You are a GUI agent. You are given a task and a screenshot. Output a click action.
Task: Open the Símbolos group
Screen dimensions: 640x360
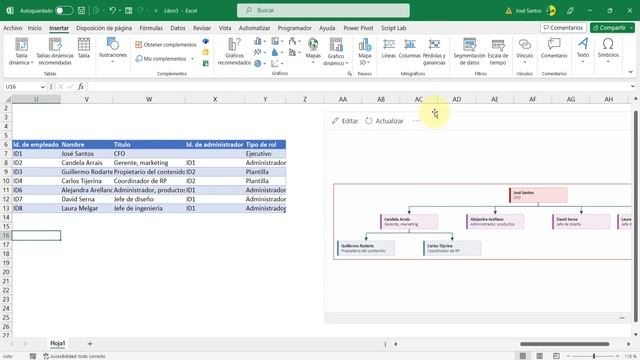pos(608,50)
